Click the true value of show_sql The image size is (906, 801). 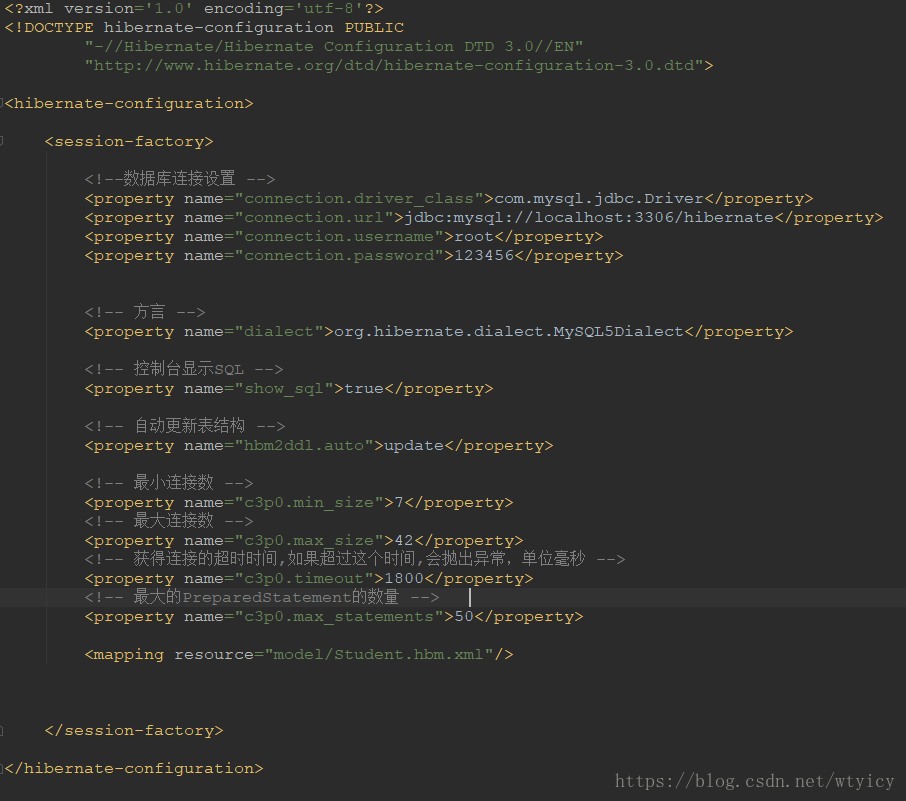363,389
